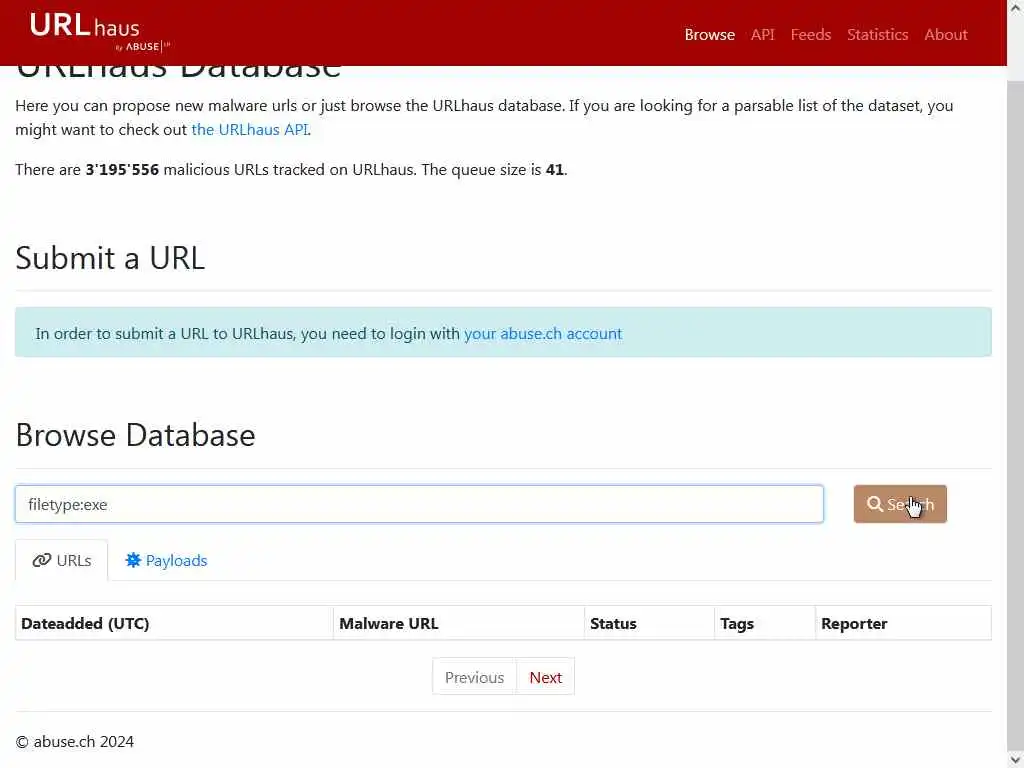This screenshot has width=1024, height=768.
Task: Click the Dateadded (UTC) column header
Action: (174, 623)
